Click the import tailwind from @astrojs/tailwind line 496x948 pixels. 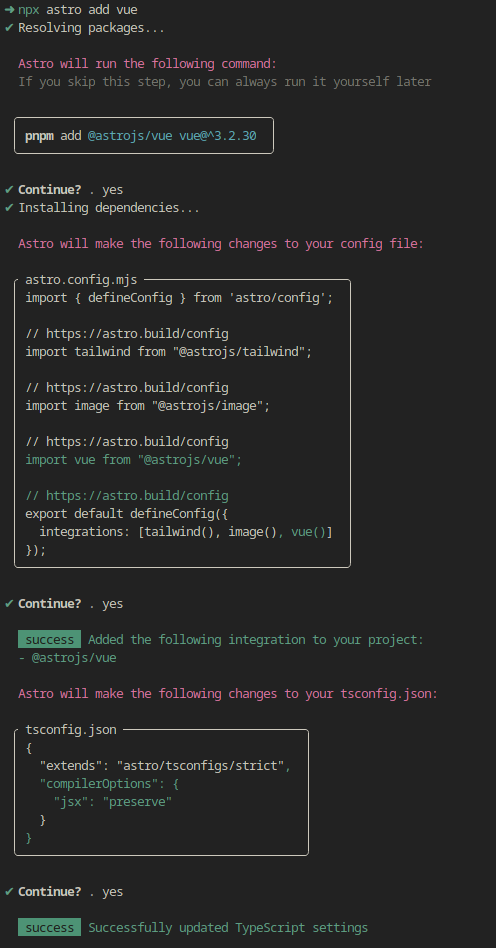169,352
